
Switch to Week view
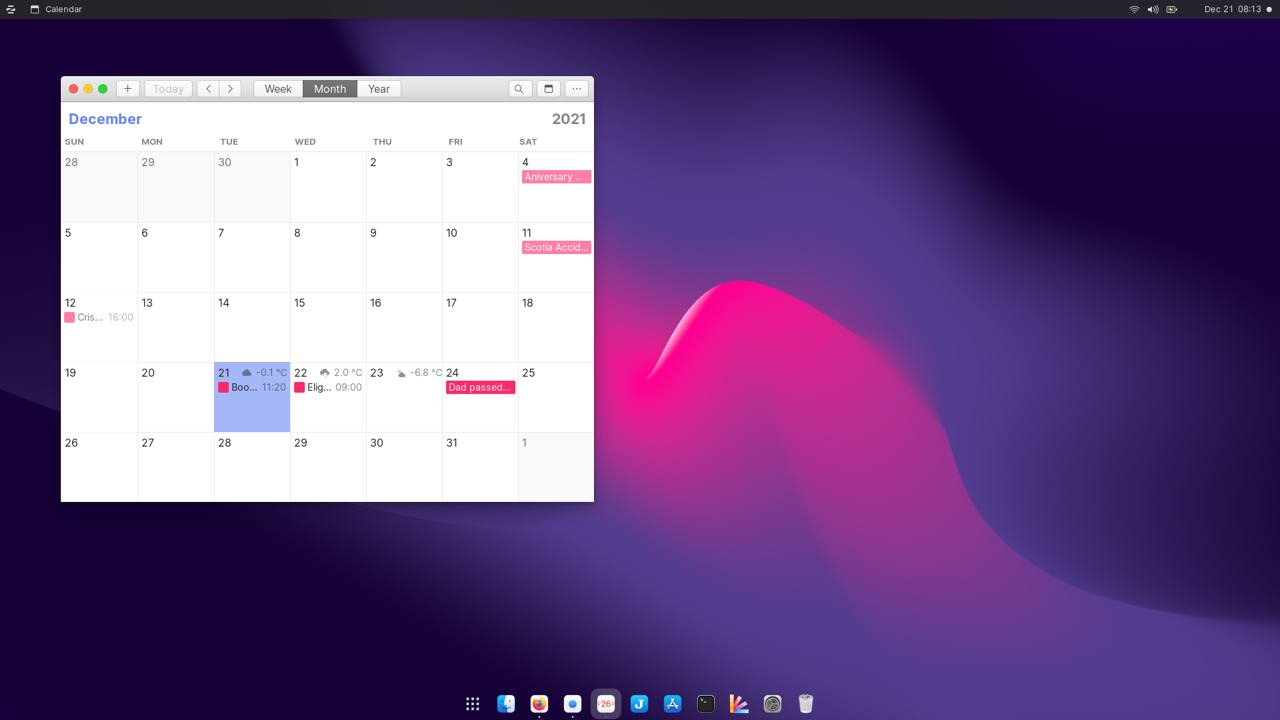pyautogui.click(x=278, y=89)
